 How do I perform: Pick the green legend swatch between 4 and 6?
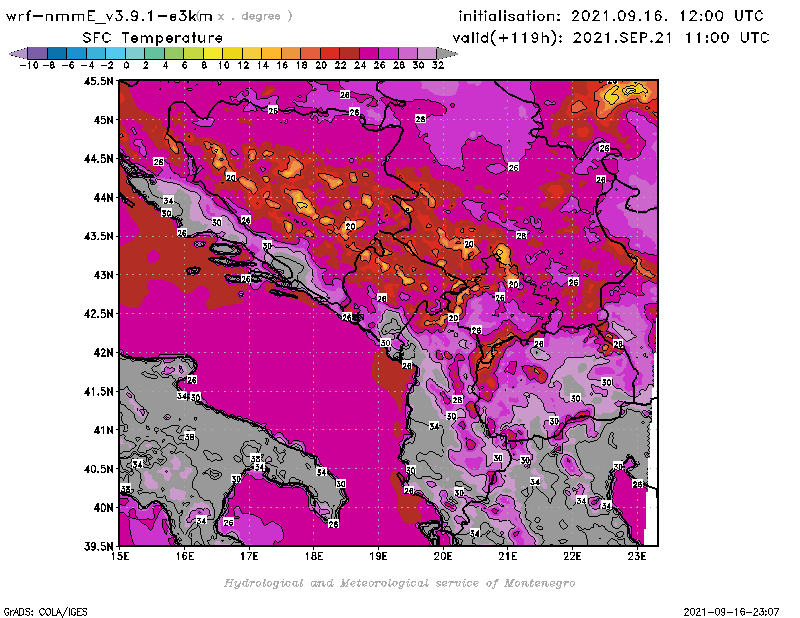[x=174, y=53]
